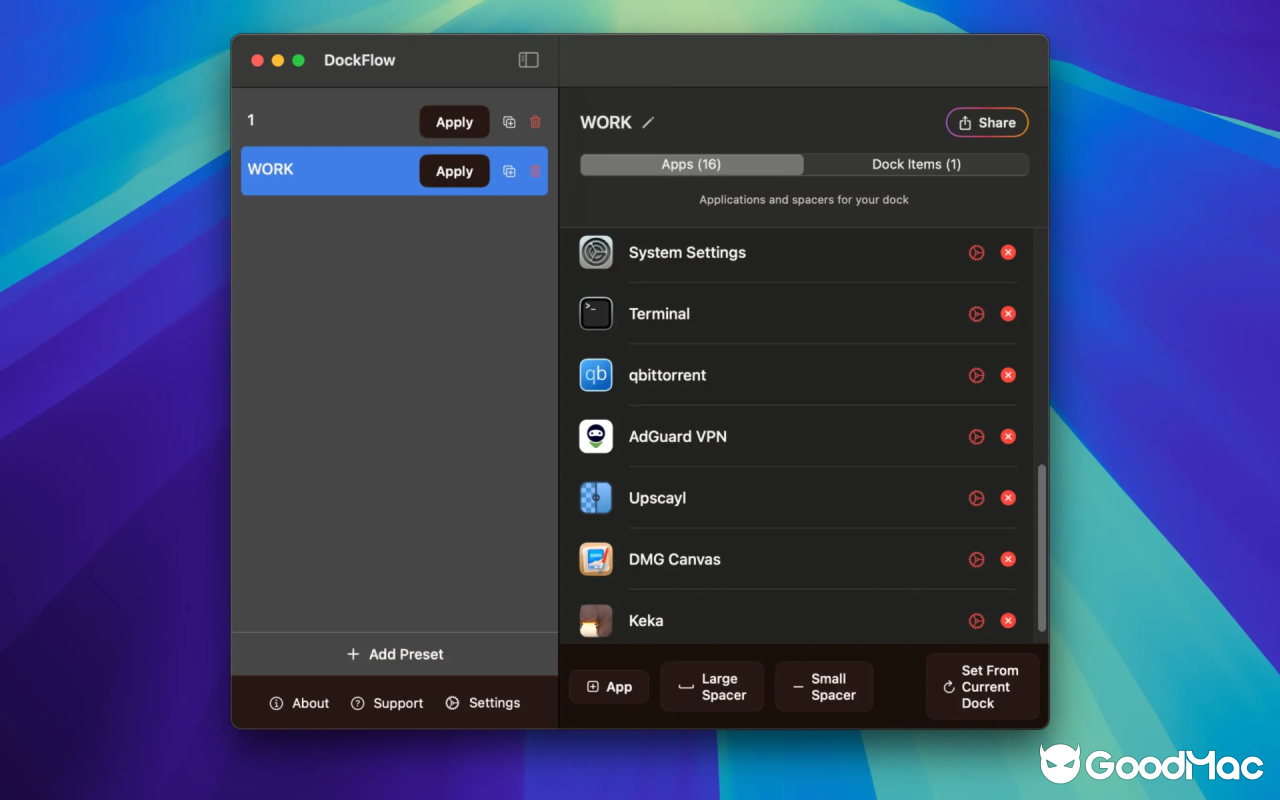Share the WORK preset
This screenshot has width=1280, height=800.
tap(987, 122)
